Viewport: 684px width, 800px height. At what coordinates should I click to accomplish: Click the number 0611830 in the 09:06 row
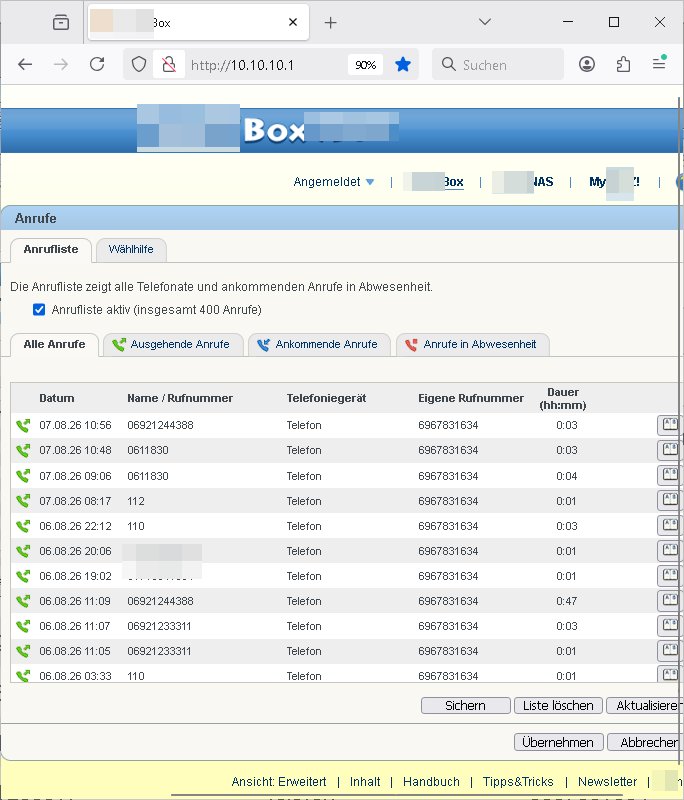pyautogui.click(x=147, y=476)
